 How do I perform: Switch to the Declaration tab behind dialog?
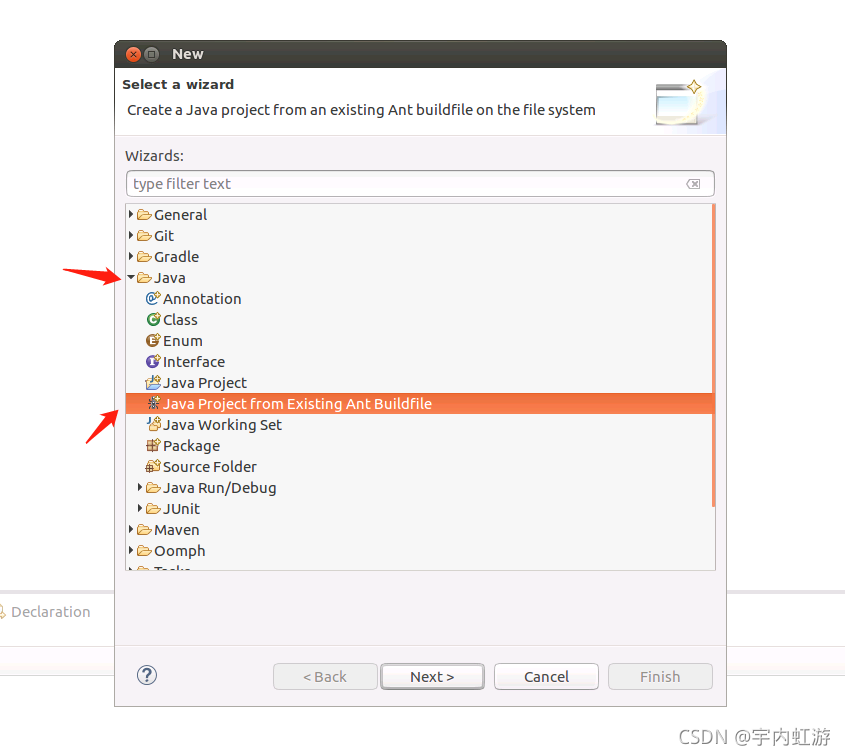click(51, 612)
